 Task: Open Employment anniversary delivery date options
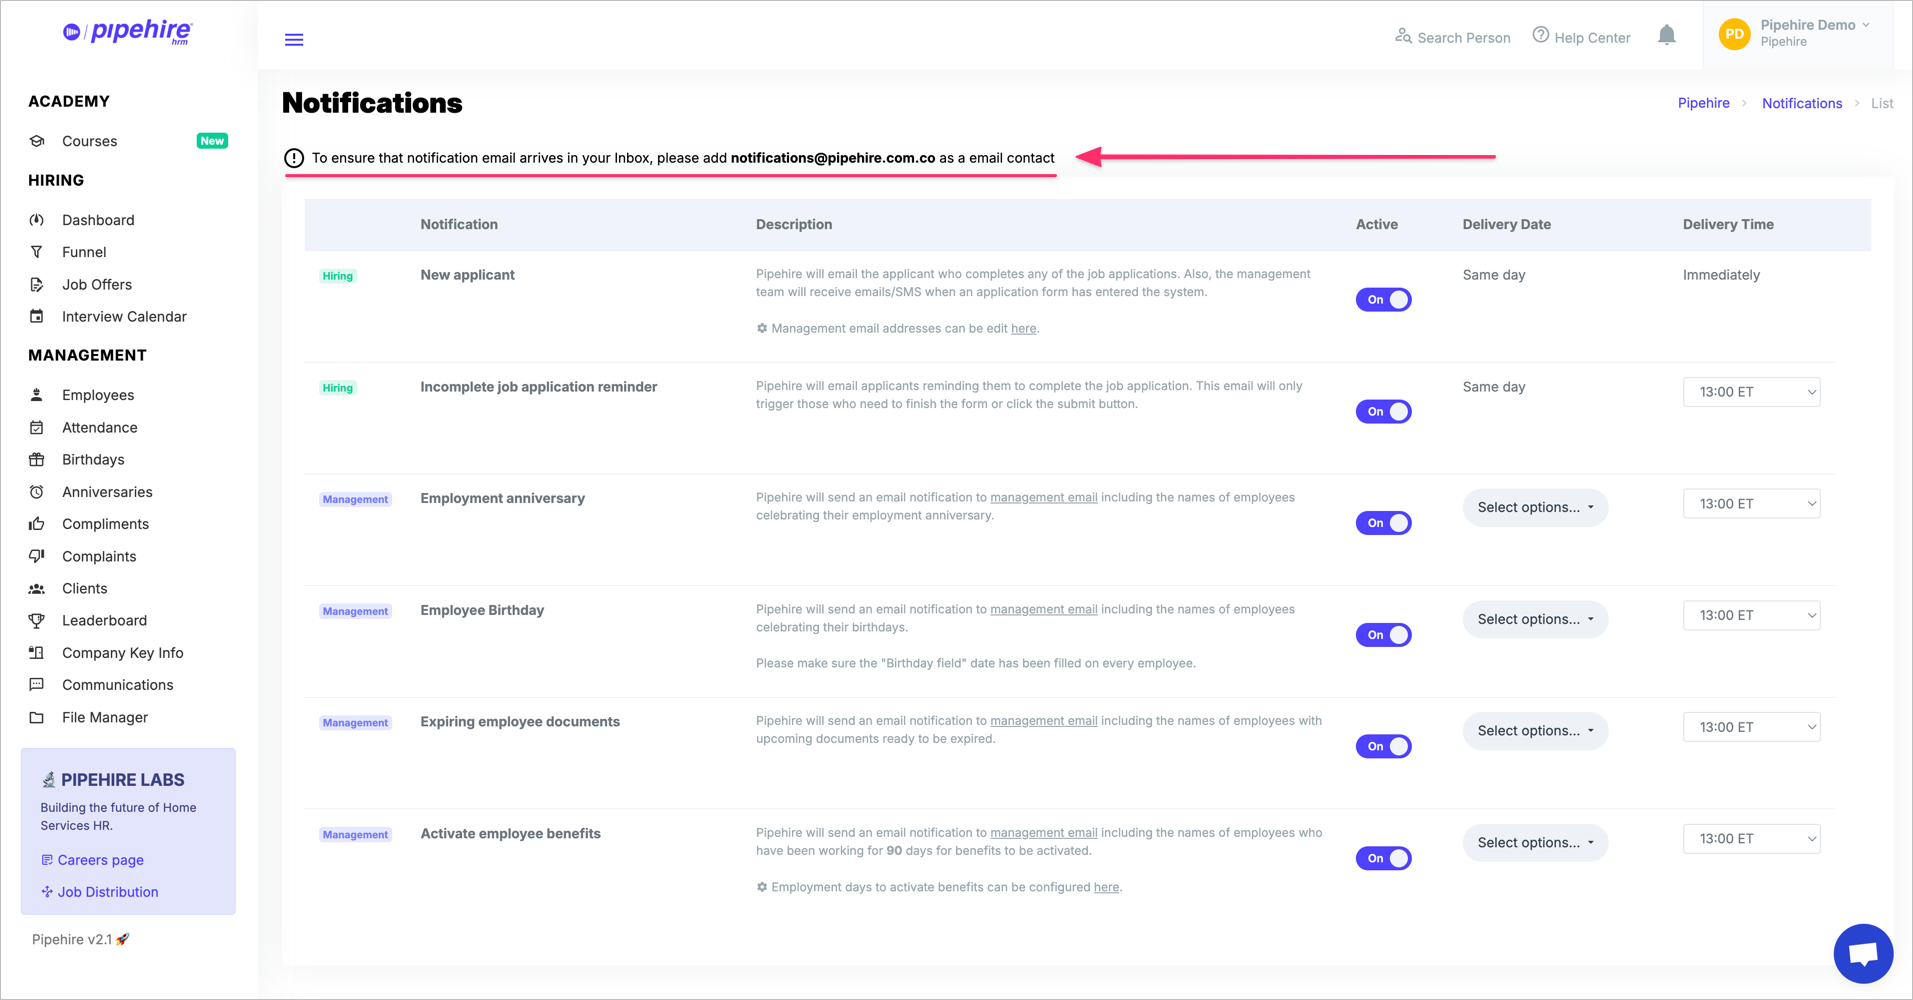point(1535,508)
